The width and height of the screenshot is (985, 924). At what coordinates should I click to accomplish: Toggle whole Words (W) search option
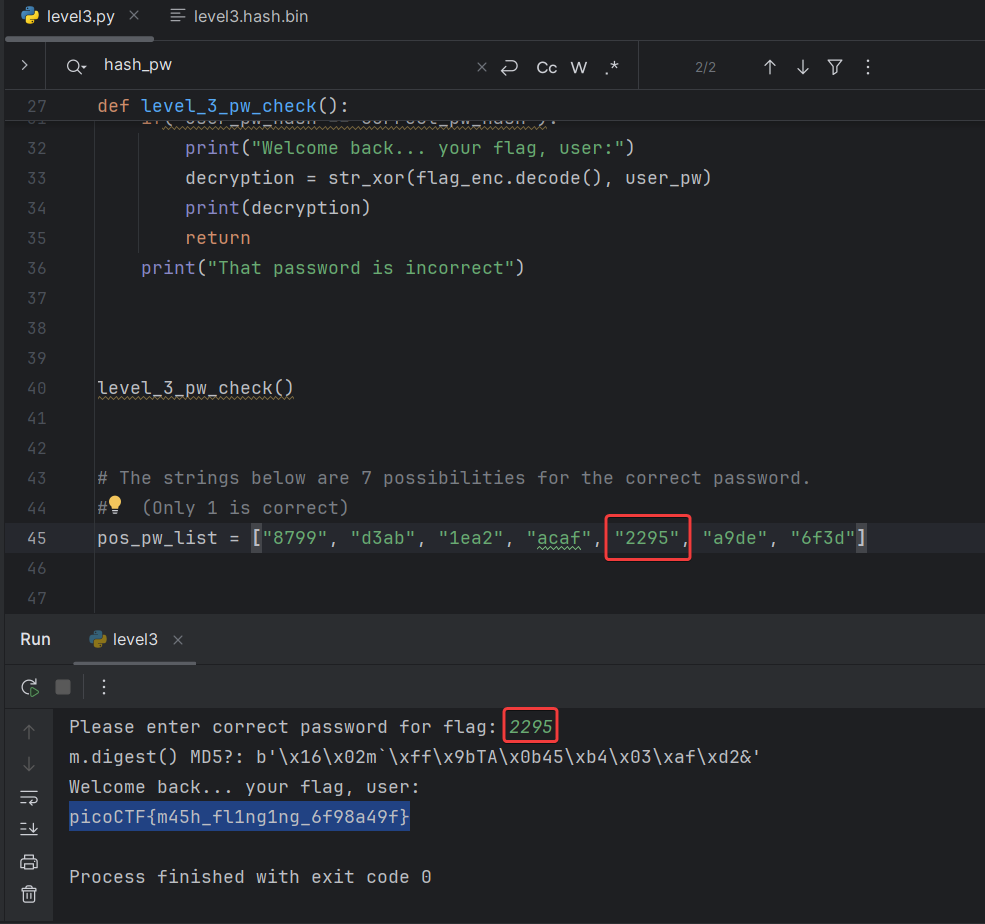pyautogui.click(x=579, y=67)
